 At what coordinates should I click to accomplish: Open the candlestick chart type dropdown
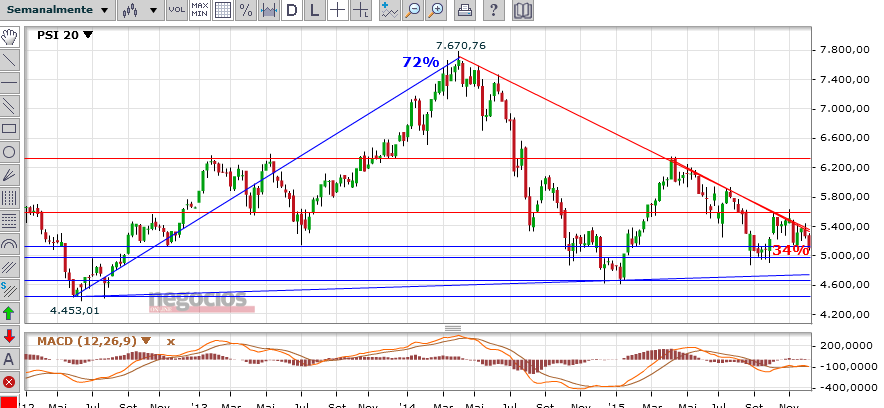(x=140, y=10)
